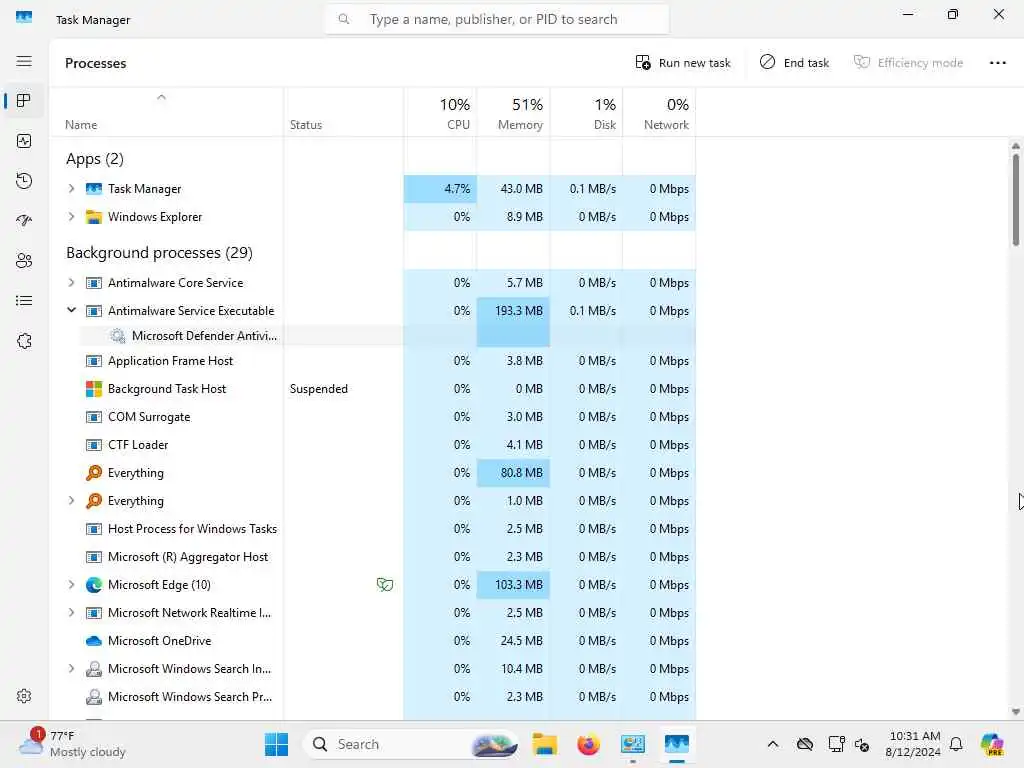
Task: Click the 193.3 MB memory value
Action: click(x=519, y=311)
